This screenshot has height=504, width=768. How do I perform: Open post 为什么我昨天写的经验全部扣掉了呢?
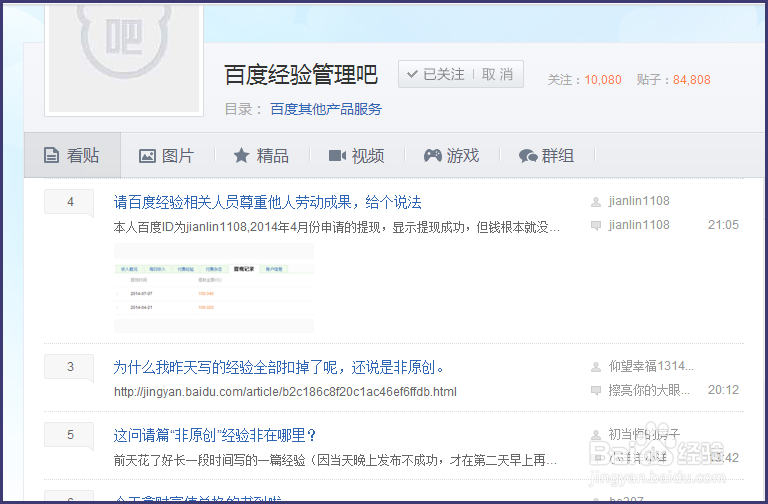tap(279, 367)
